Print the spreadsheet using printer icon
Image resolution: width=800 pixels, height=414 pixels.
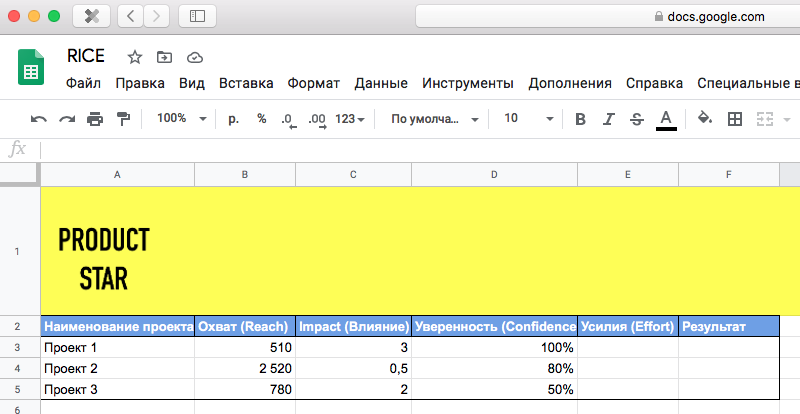pos(95,119)
